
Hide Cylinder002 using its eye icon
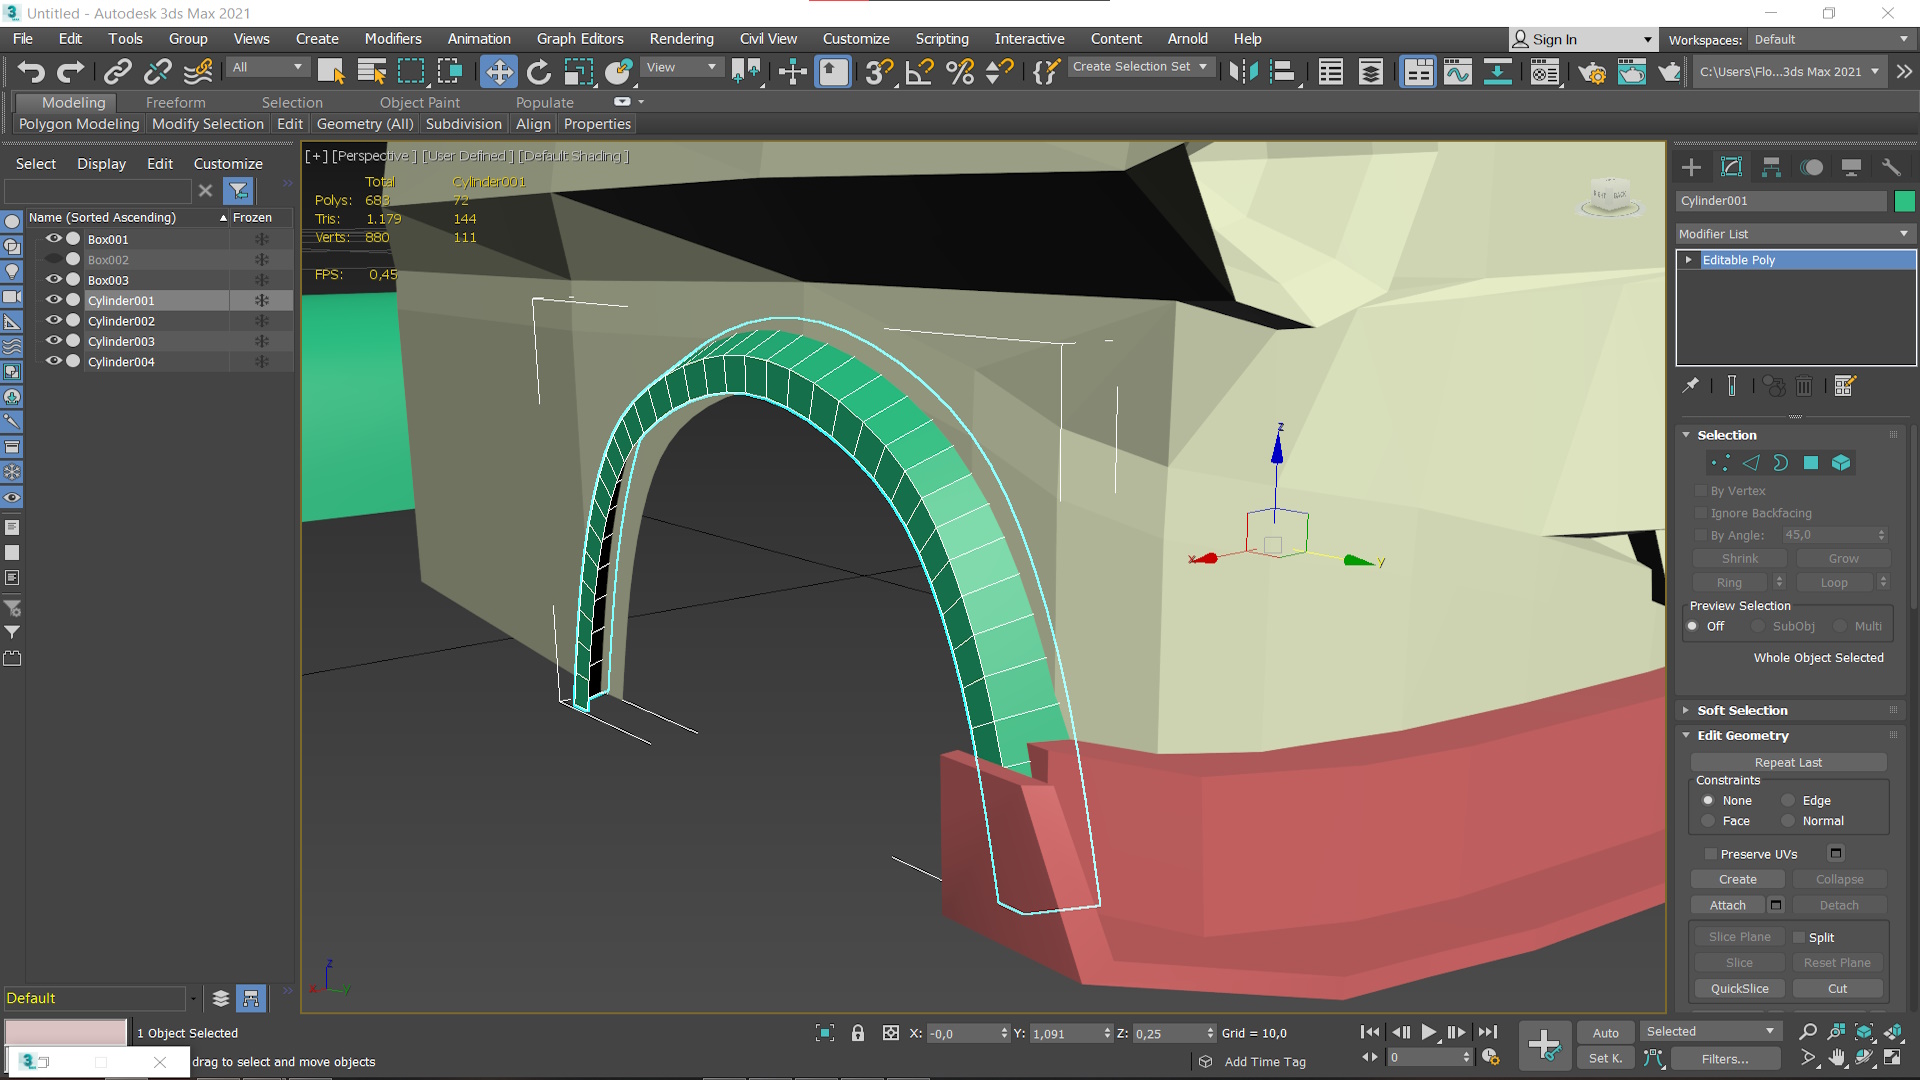[x=54, y=321]
